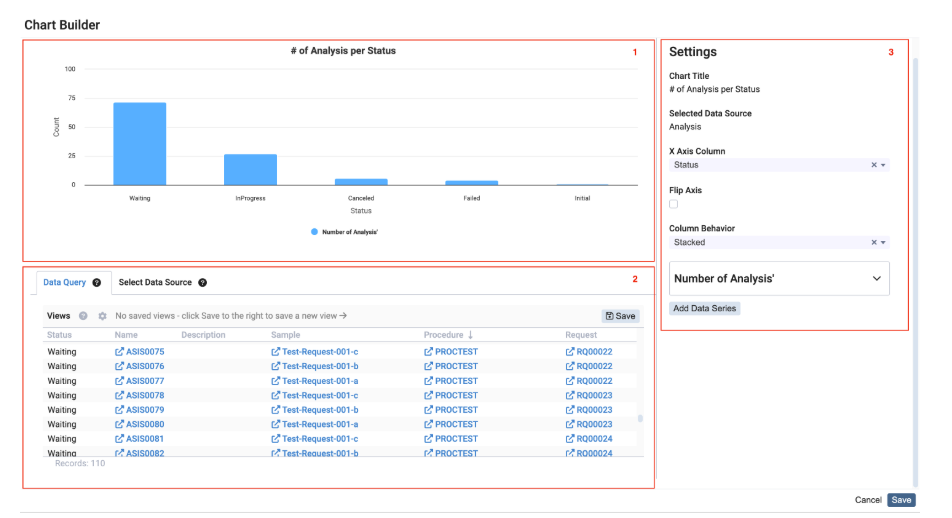Cancel the chart builder
Viewport: 952px width, 518px height.
tap(868, 500)
